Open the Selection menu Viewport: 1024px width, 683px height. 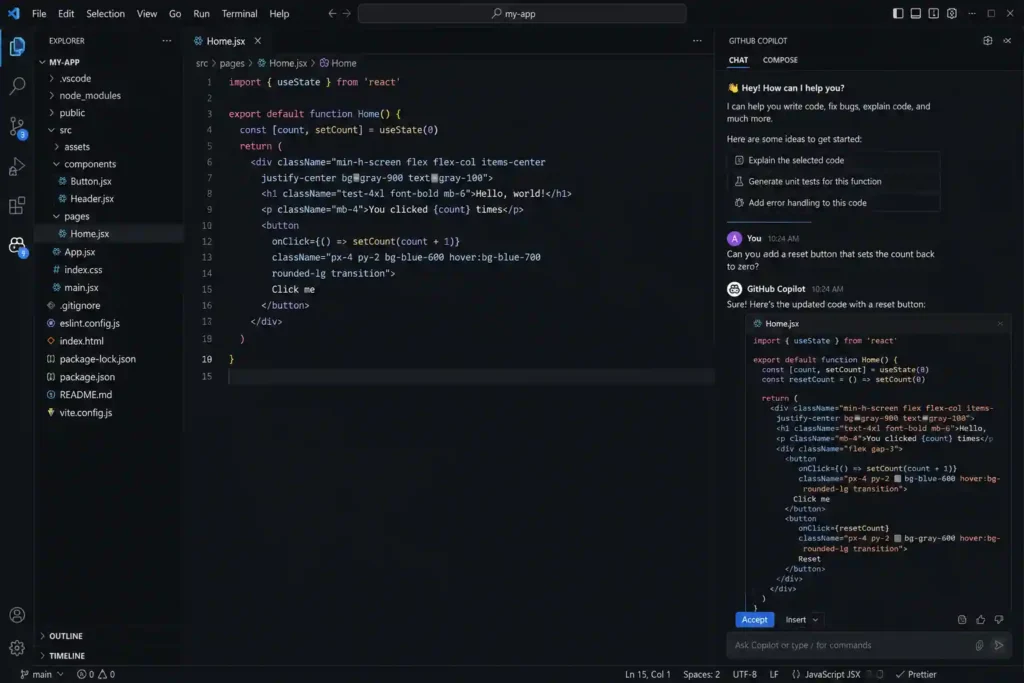pyautogui.click(x=105, y=13)
